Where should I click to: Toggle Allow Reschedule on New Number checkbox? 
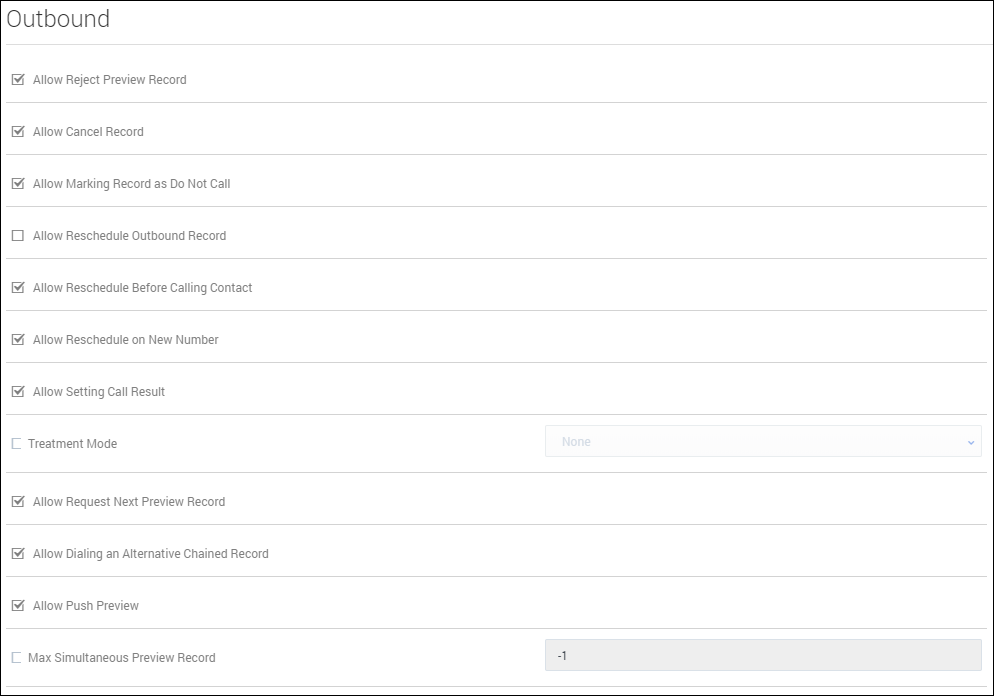point(18,340)
